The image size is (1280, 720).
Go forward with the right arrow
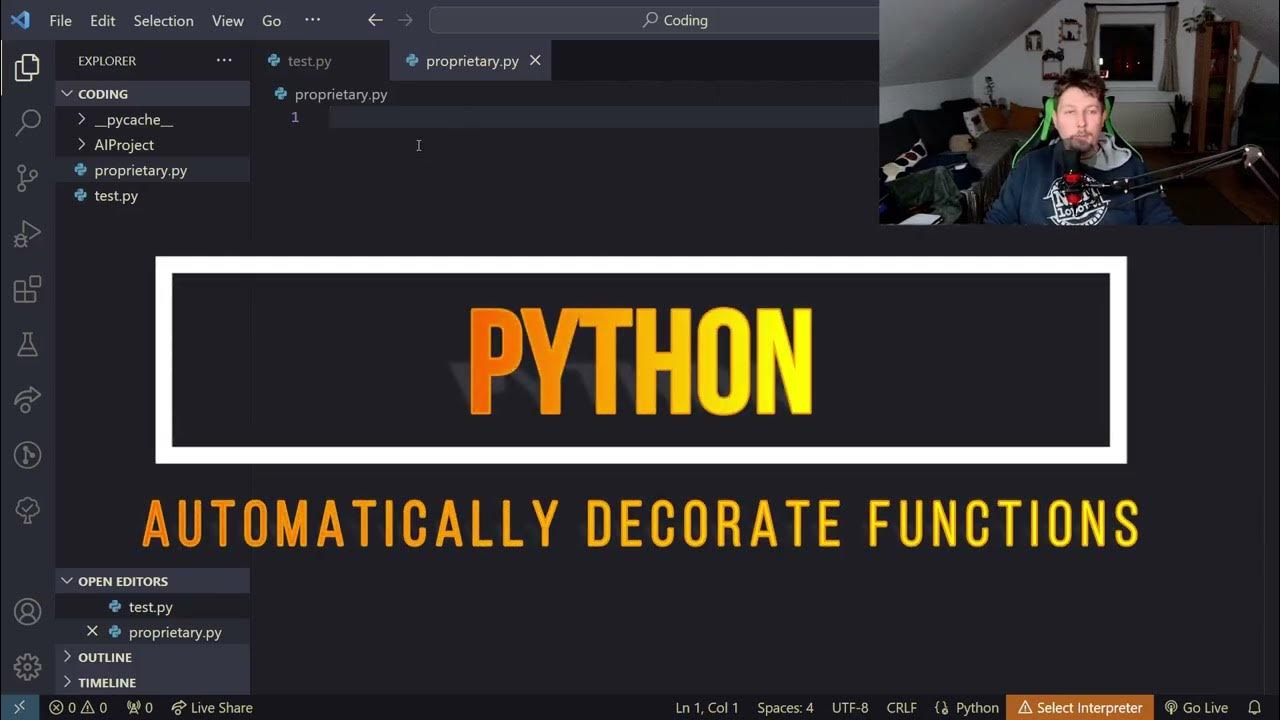coord(405,20)
